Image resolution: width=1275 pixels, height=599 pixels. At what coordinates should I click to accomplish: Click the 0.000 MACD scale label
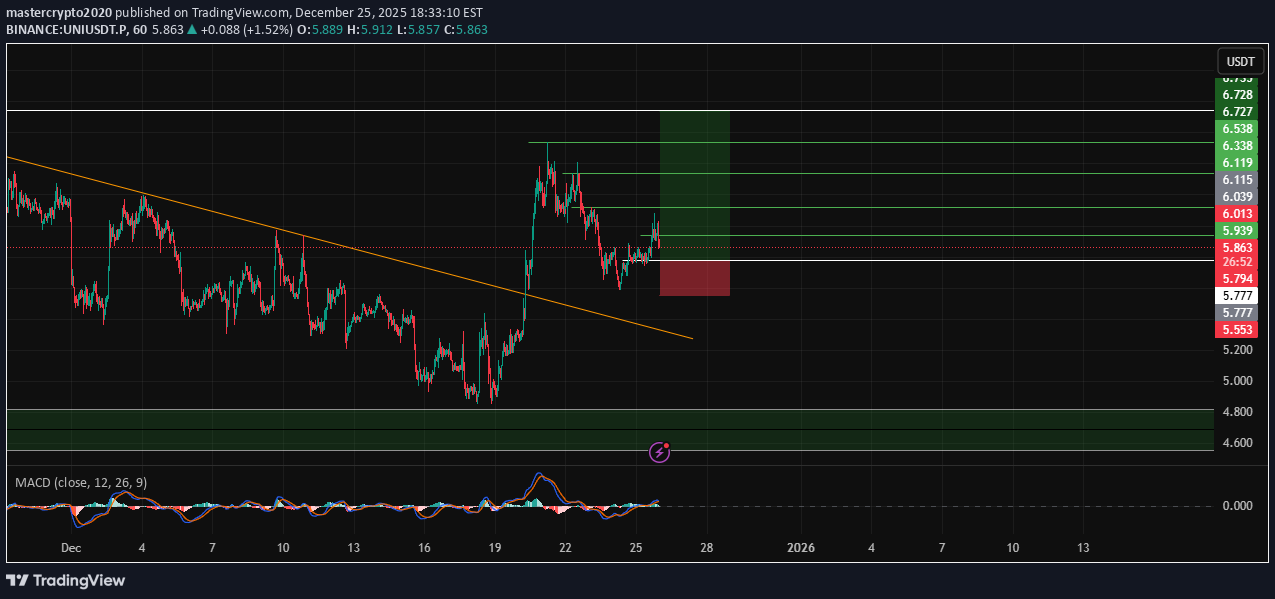pyautogui.click(x=1238, y=506)
